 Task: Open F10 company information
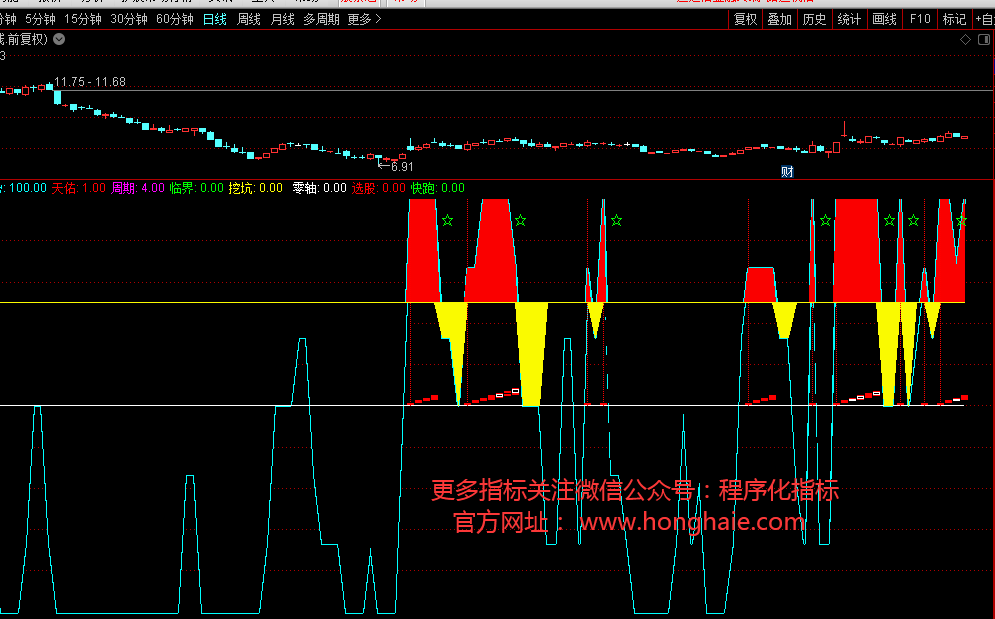point(919,19)
